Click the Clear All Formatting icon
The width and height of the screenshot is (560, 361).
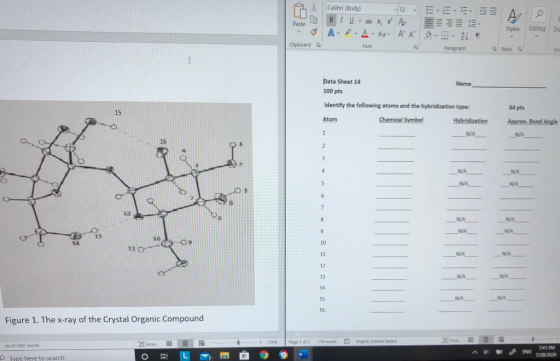(402, 21)
